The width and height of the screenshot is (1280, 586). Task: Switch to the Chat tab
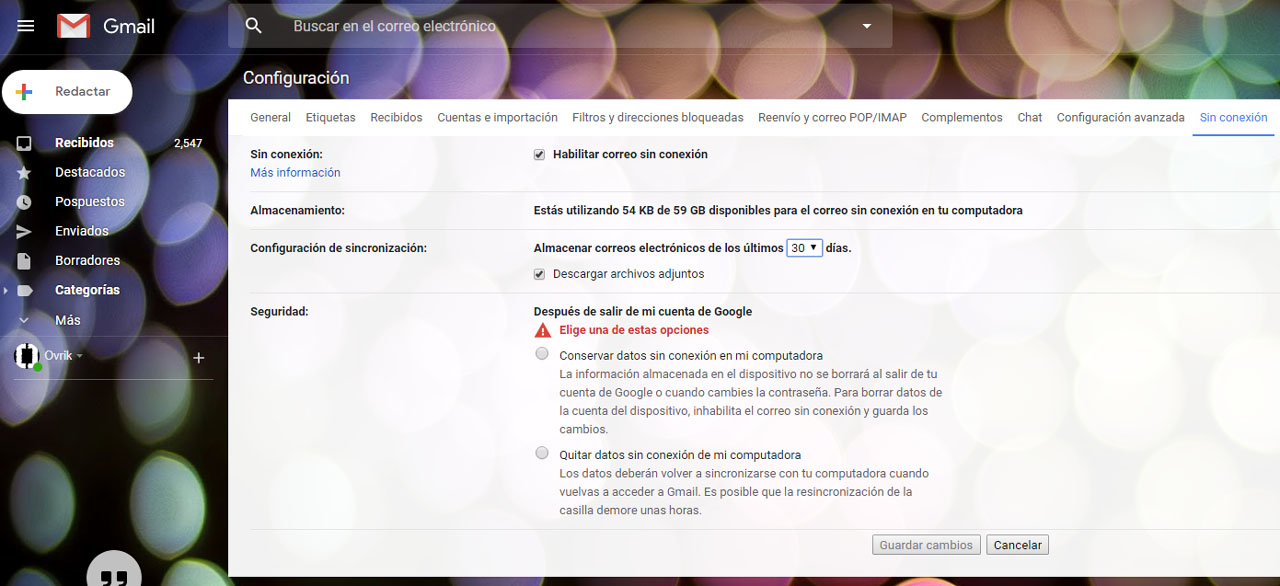pos(1030,117)
